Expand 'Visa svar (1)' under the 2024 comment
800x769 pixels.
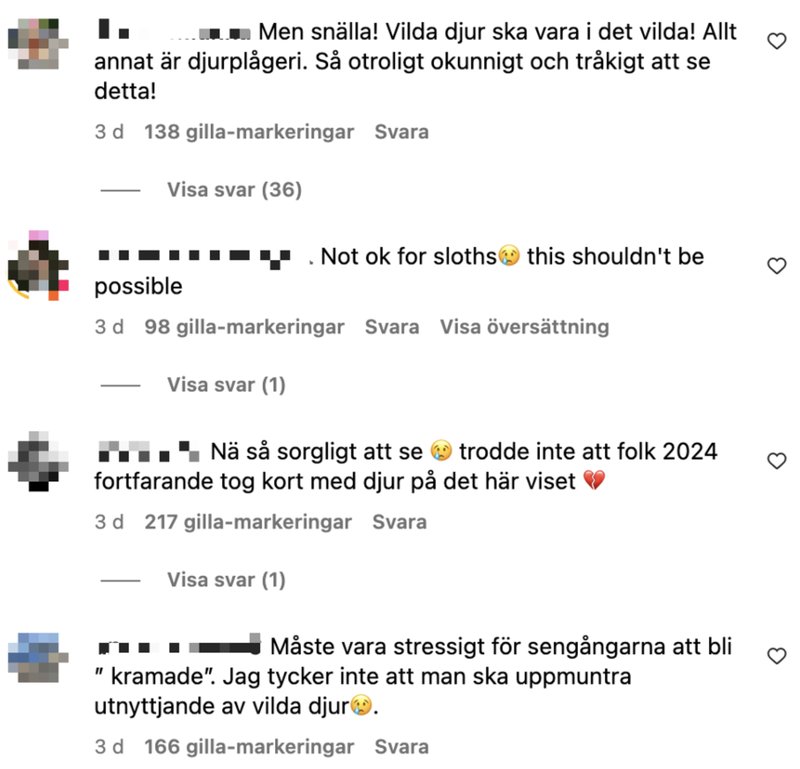coord(227,580)
